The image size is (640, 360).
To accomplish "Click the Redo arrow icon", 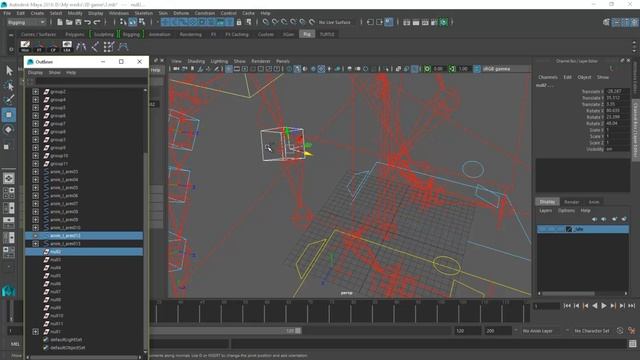I will click(x=97, y=22).
